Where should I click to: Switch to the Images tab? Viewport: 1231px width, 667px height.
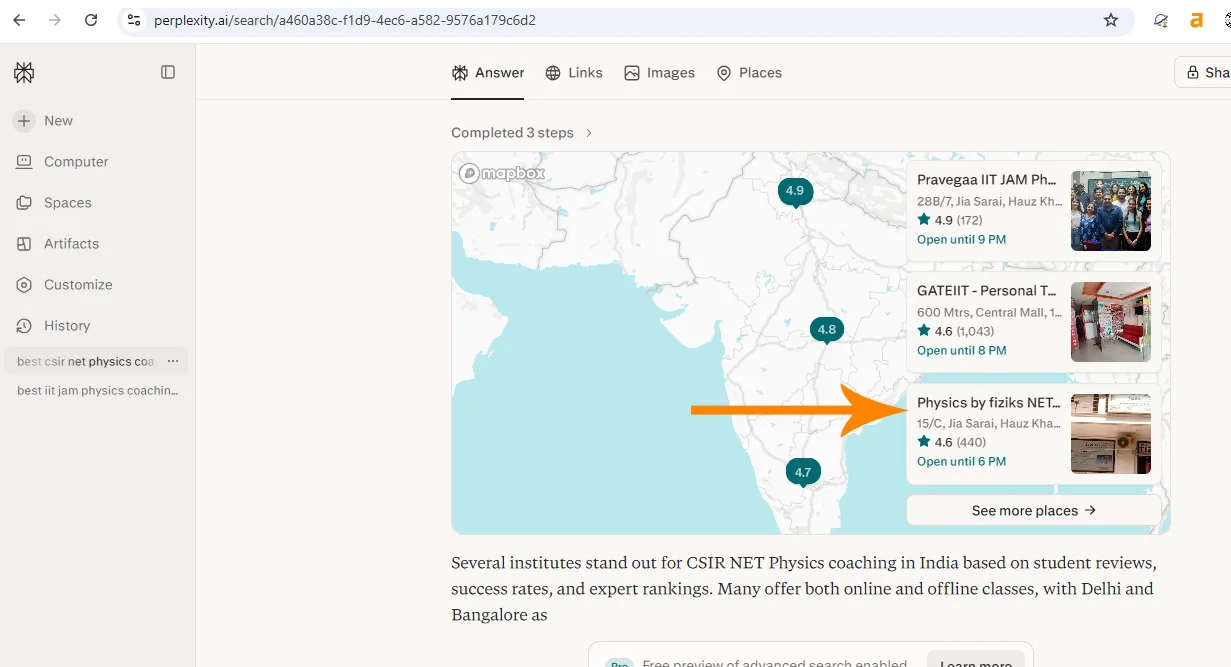click(x=659, y=73)
